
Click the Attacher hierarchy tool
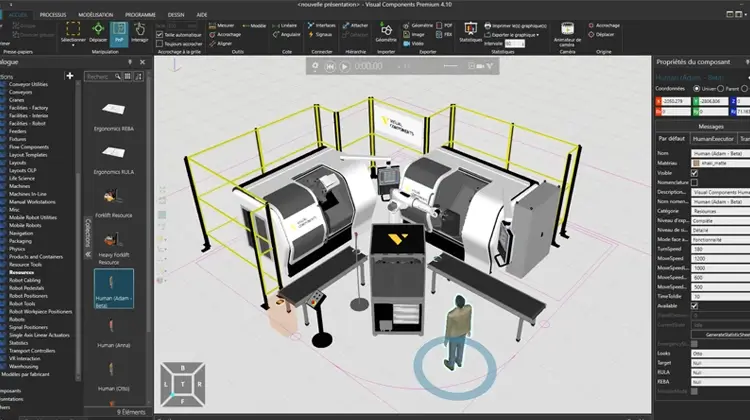[x=355, y=25]
